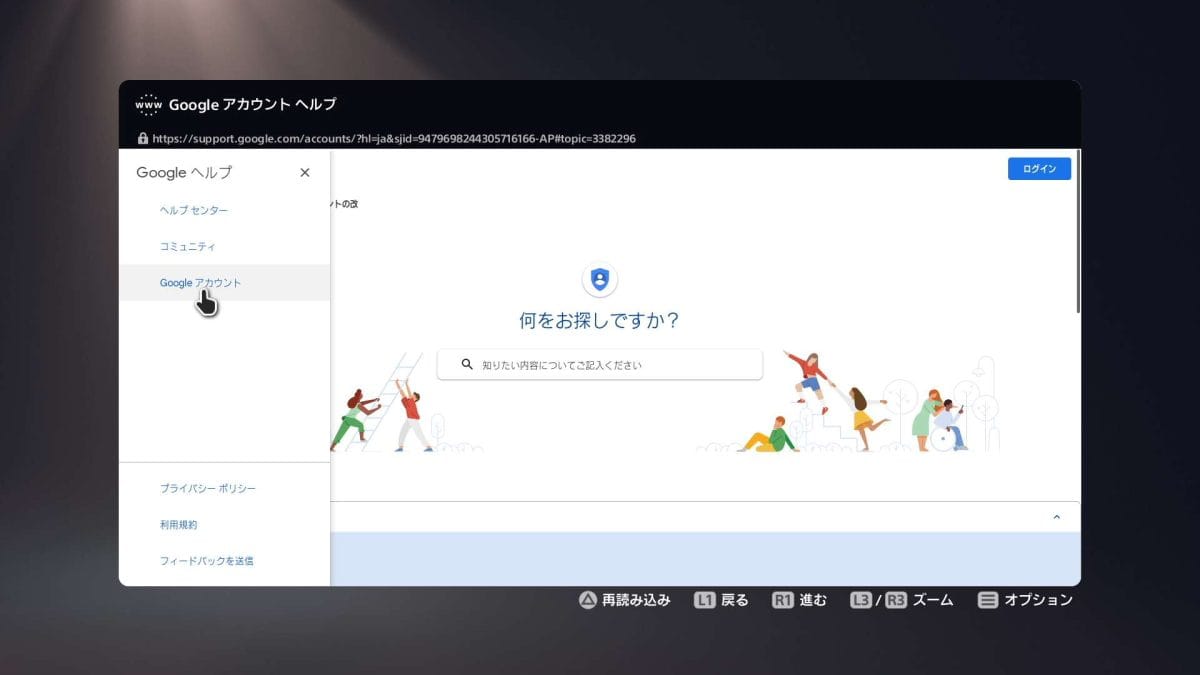Open the コミュニティ link
The image size is (1200, 675).
point(186,246)
